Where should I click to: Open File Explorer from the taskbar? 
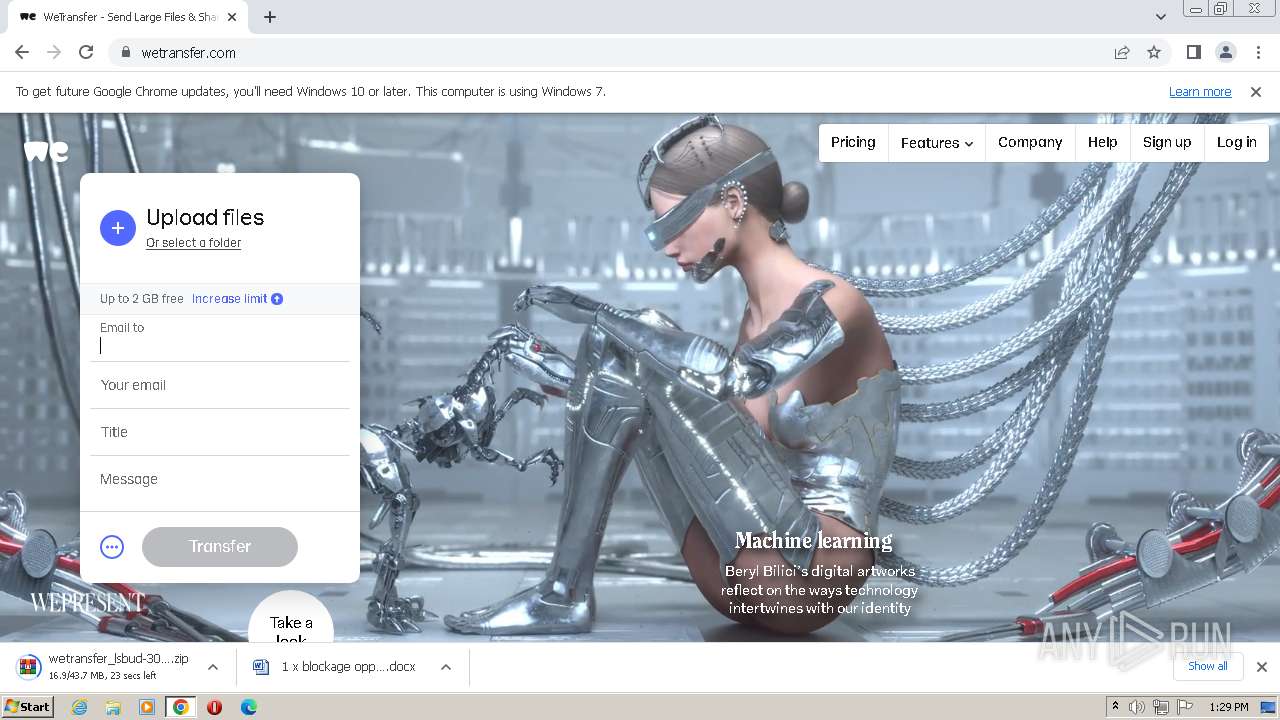pos(113,707)
